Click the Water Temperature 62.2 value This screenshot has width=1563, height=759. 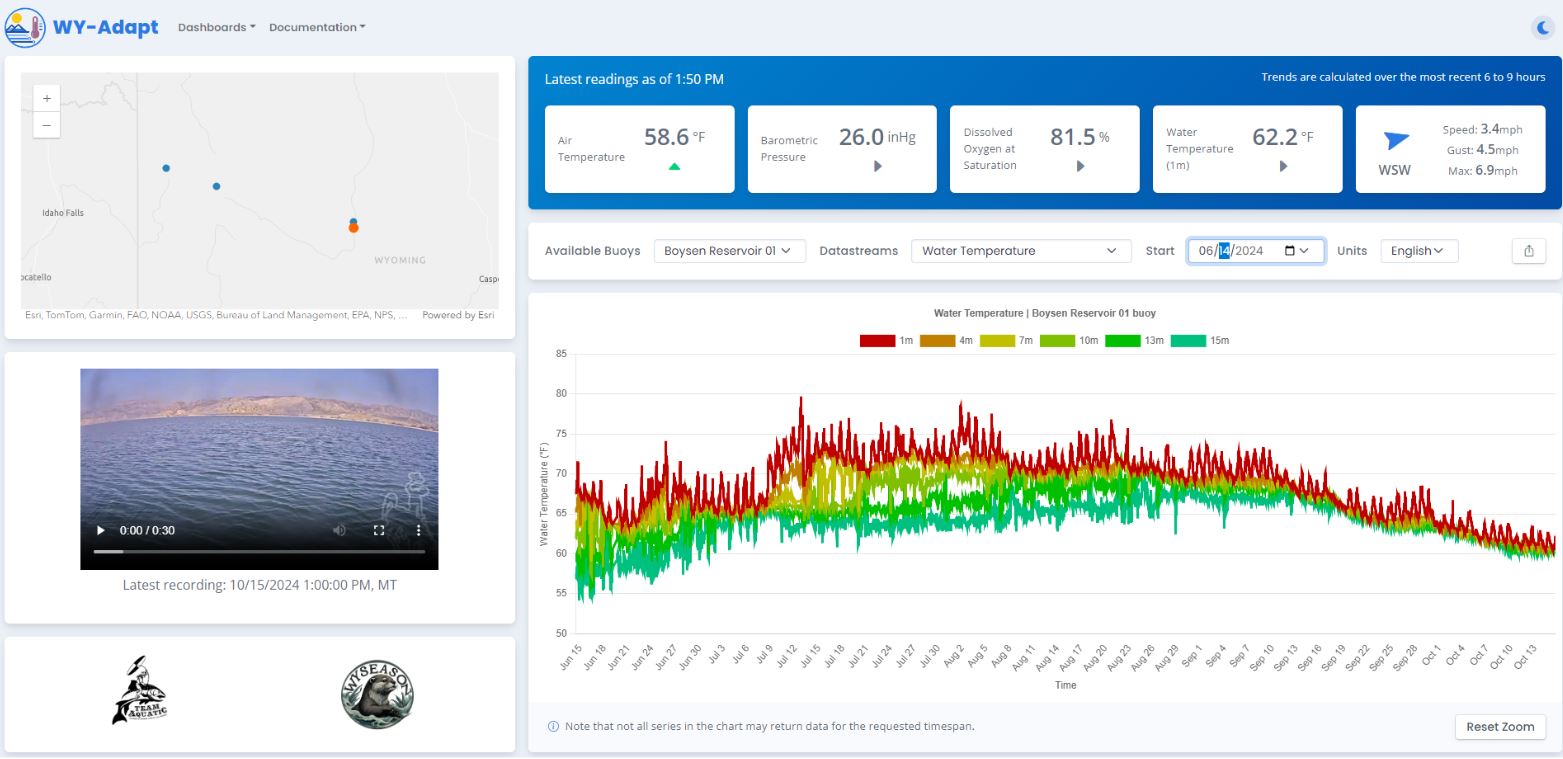(x=1275, y=137)
